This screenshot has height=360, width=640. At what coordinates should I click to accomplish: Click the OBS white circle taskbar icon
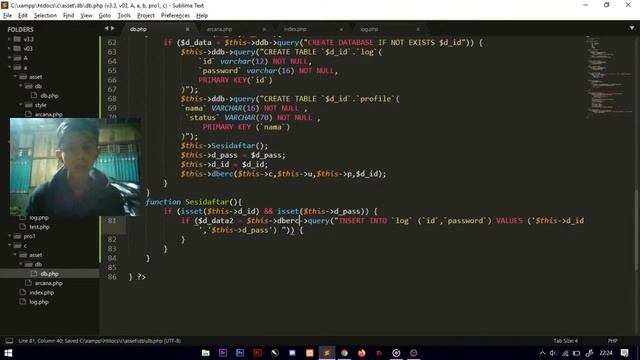[x=396, y=353]
